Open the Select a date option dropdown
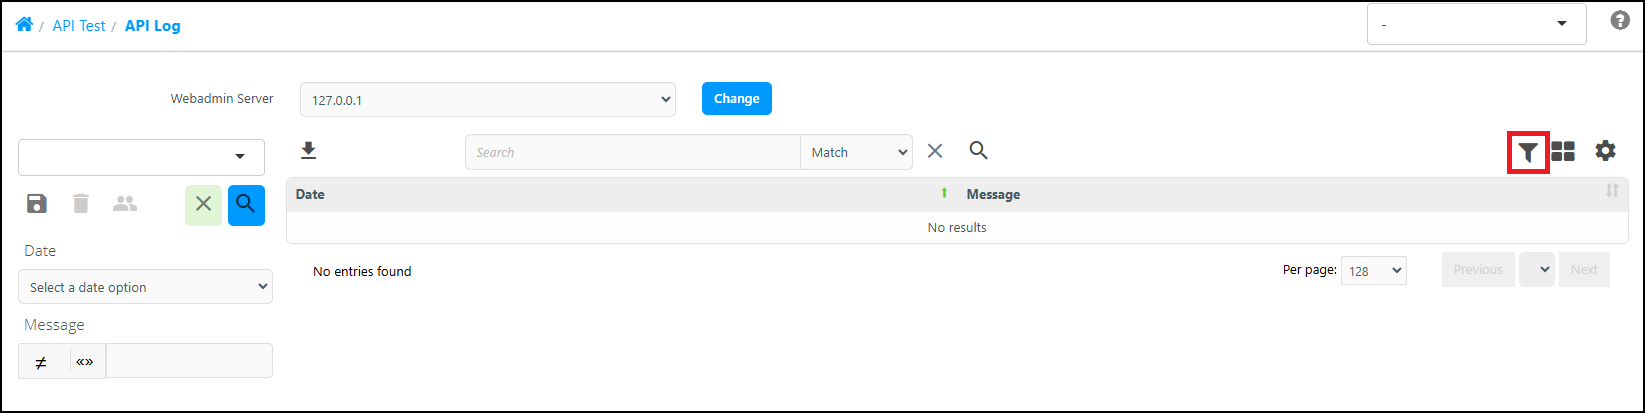This screenshot has height=413, width=1645. [x=145, y=287]
